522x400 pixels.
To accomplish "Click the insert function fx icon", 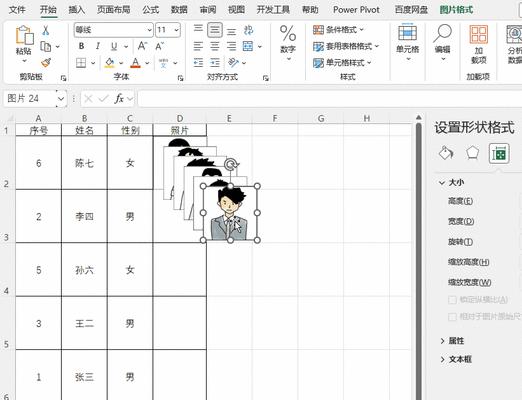I will click(119, 99).
